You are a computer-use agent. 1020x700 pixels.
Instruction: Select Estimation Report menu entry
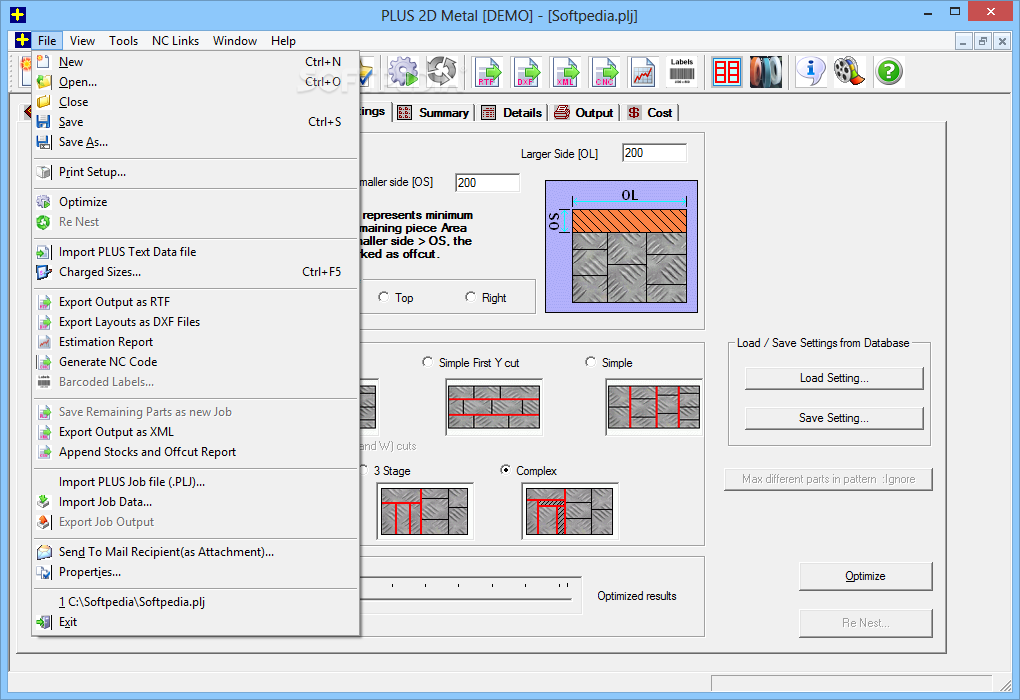196,342
